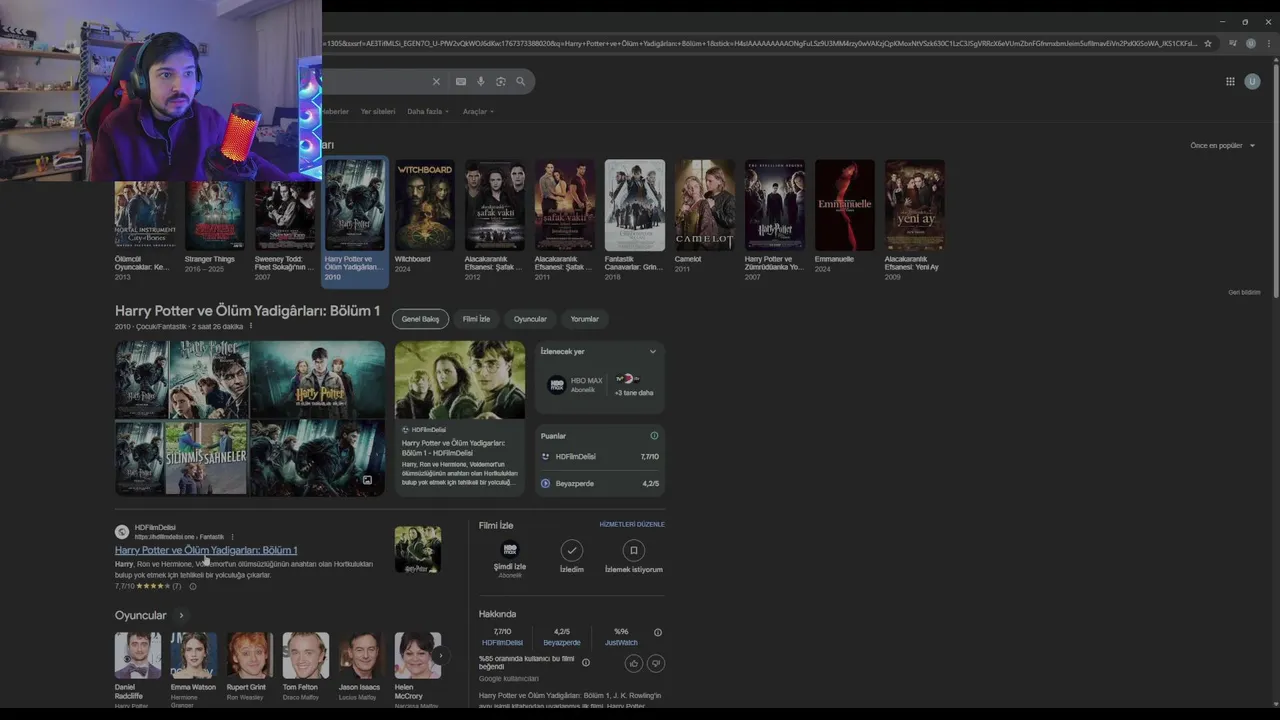Open the Araçlar dropdown

pyautogui.click(x=478, y=111)
